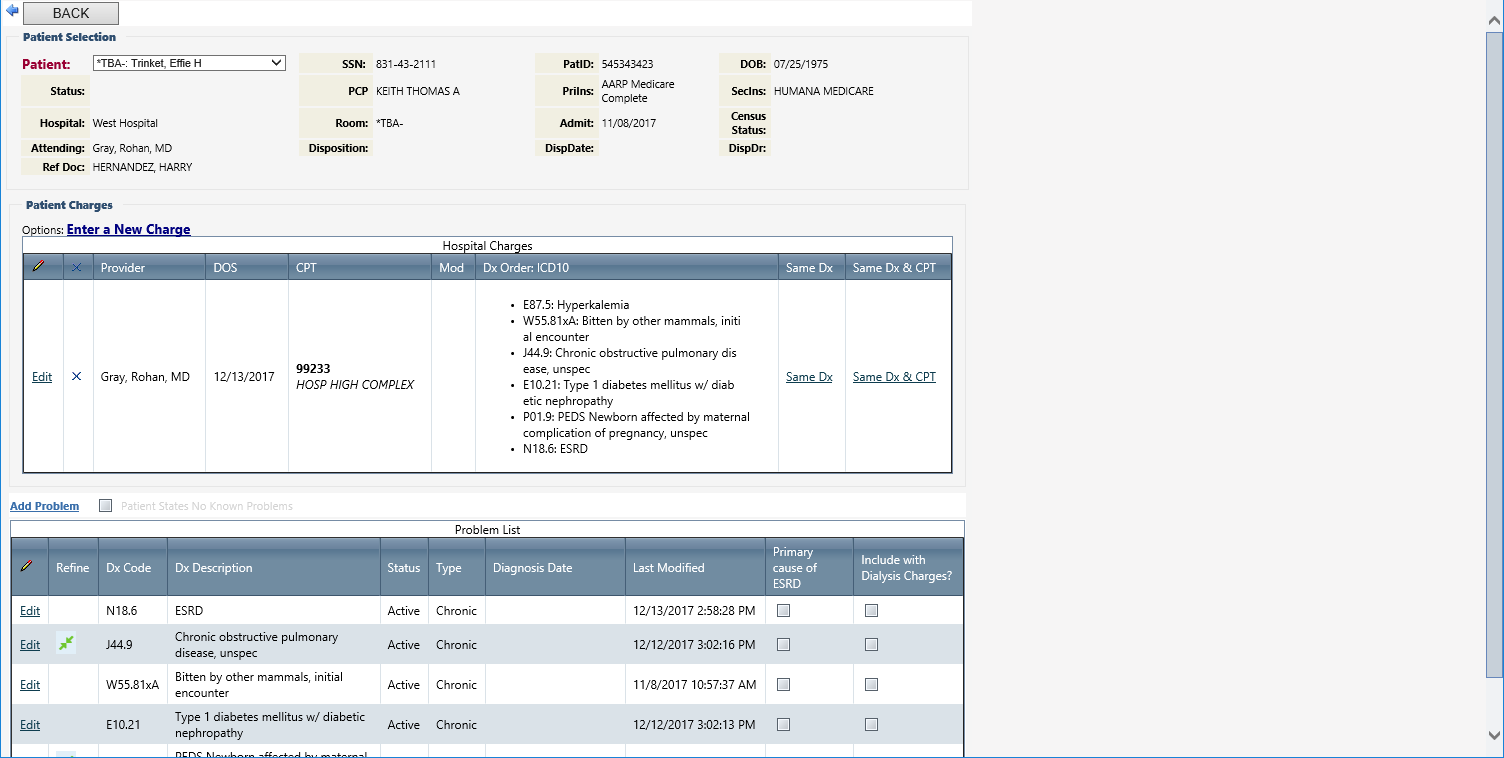Click pencil icon in Hospital Charges header
1504x758 pixels.
(39, 267)
